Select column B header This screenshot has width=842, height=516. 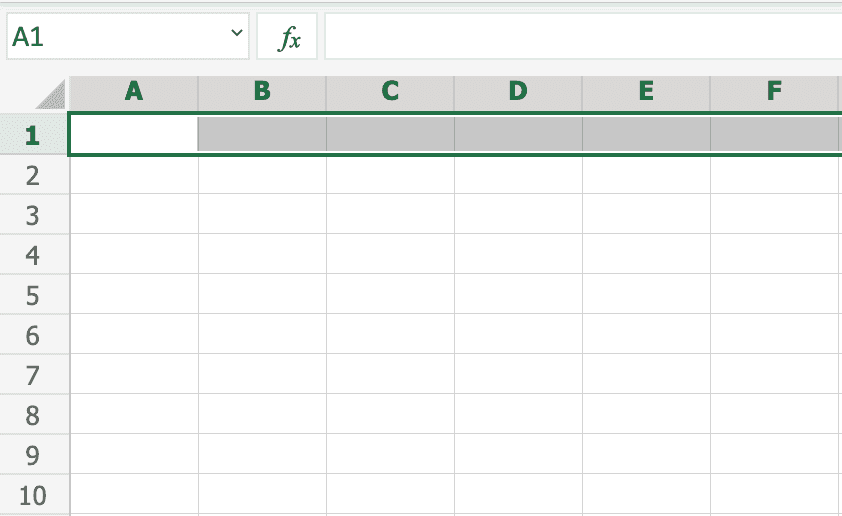tap(262, 92)
